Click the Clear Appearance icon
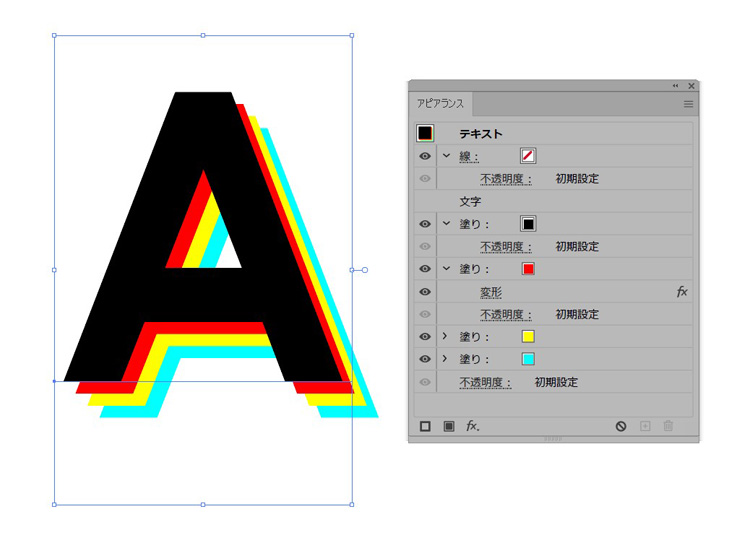The image size is (750, 535). [x=621, y=426]
